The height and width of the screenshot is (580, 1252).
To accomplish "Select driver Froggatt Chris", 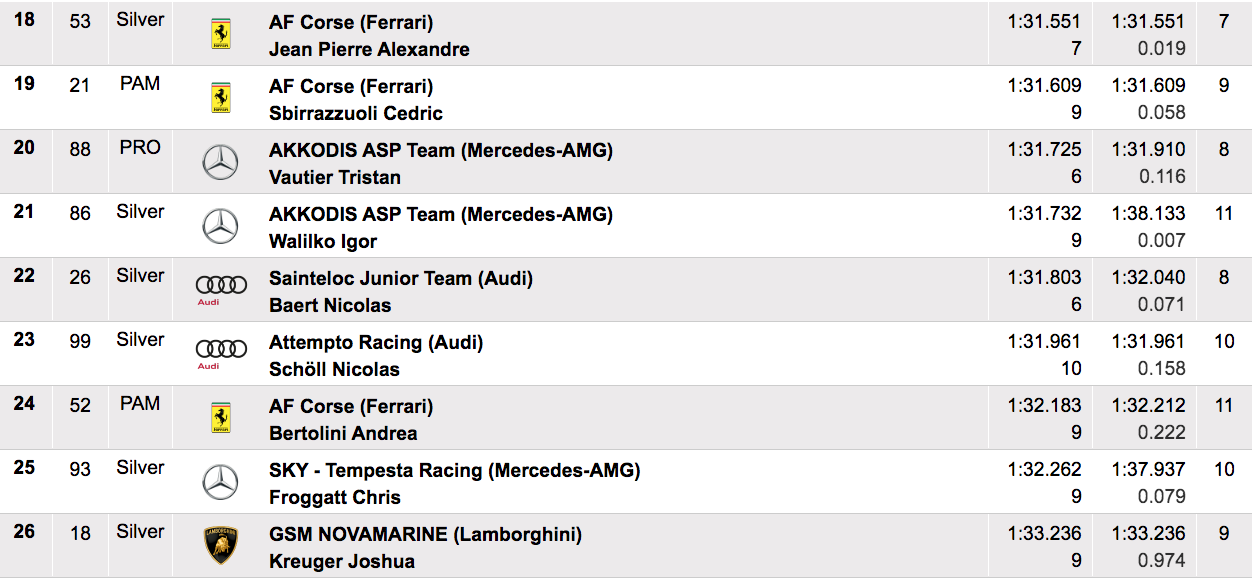I will point(335,497).
